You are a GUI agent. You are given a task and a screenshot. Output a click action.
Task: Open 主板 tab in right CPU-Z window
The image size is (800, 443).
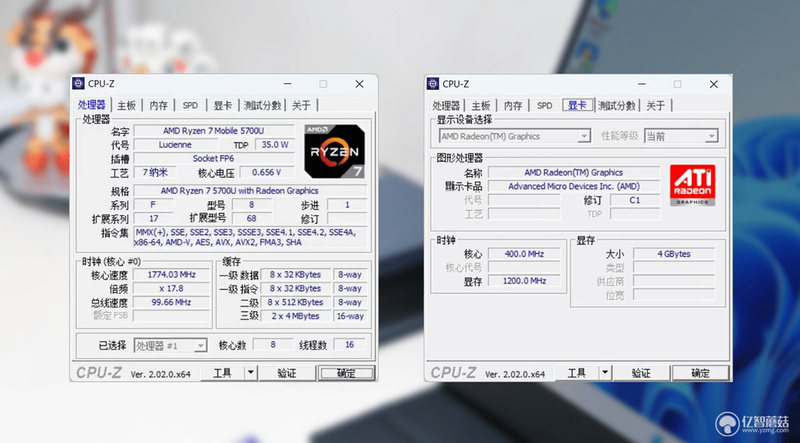coord(481,105)
